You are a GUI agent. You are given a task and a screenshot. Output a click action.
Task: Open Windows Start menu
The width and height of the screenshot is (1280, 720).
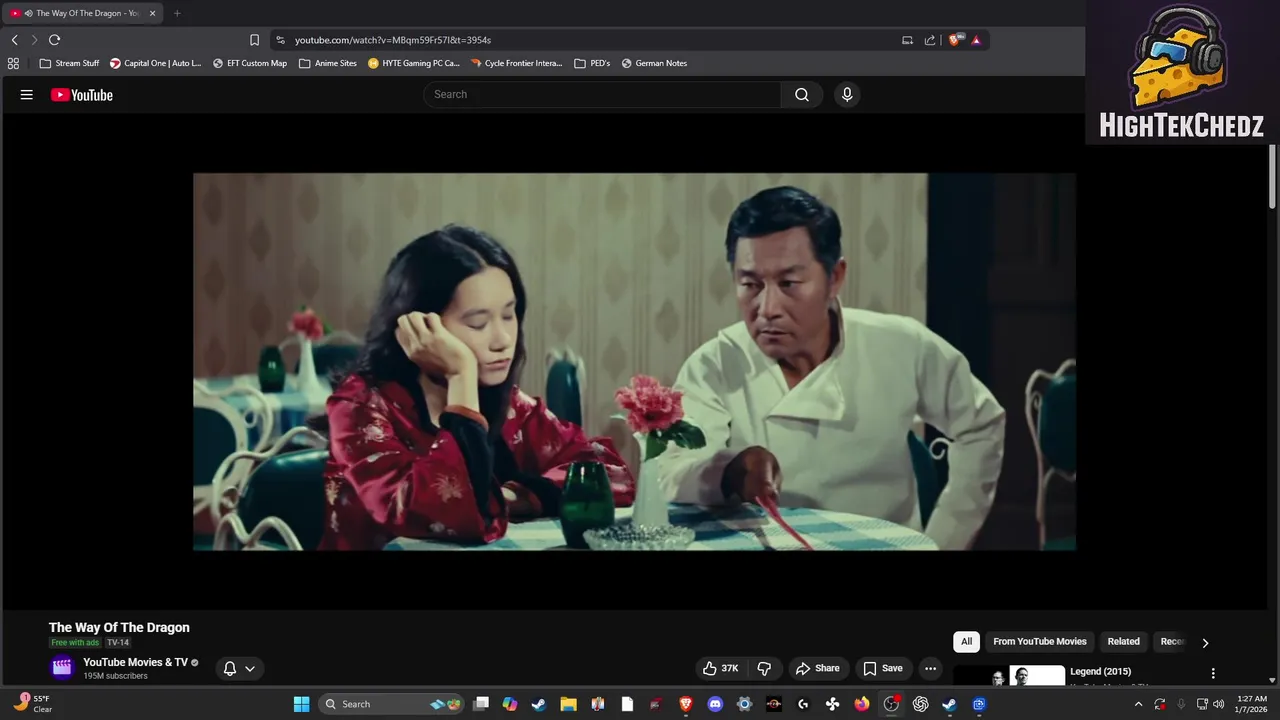point(301,704)
